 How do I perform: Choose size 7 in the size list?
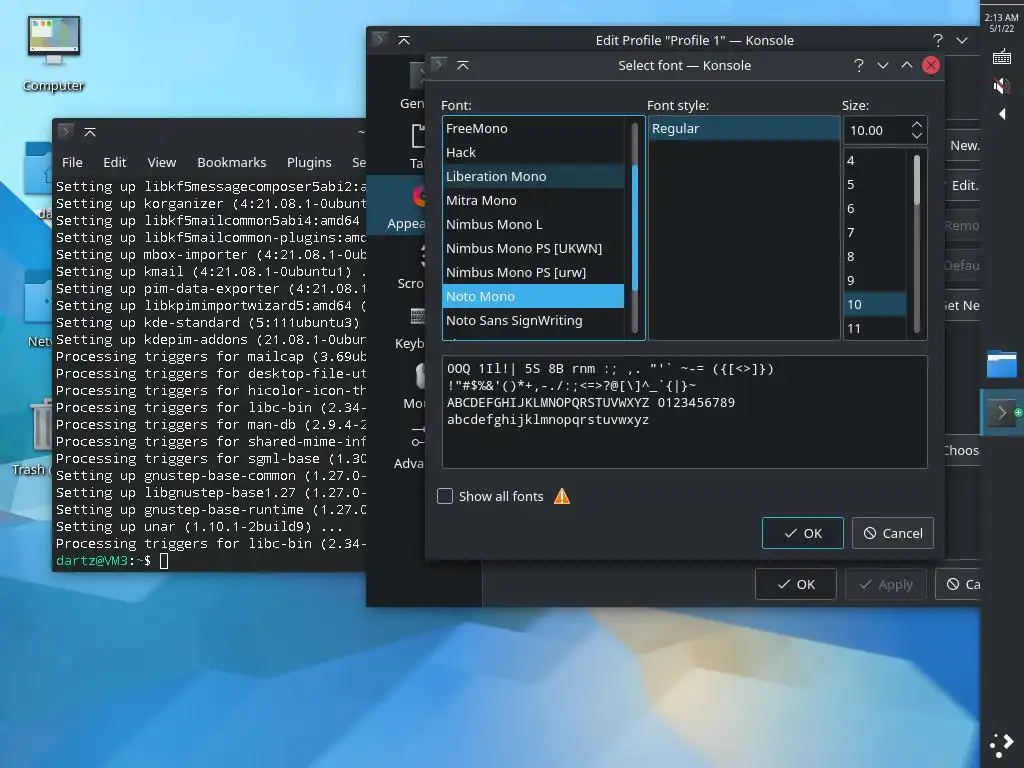coord(875,232)
